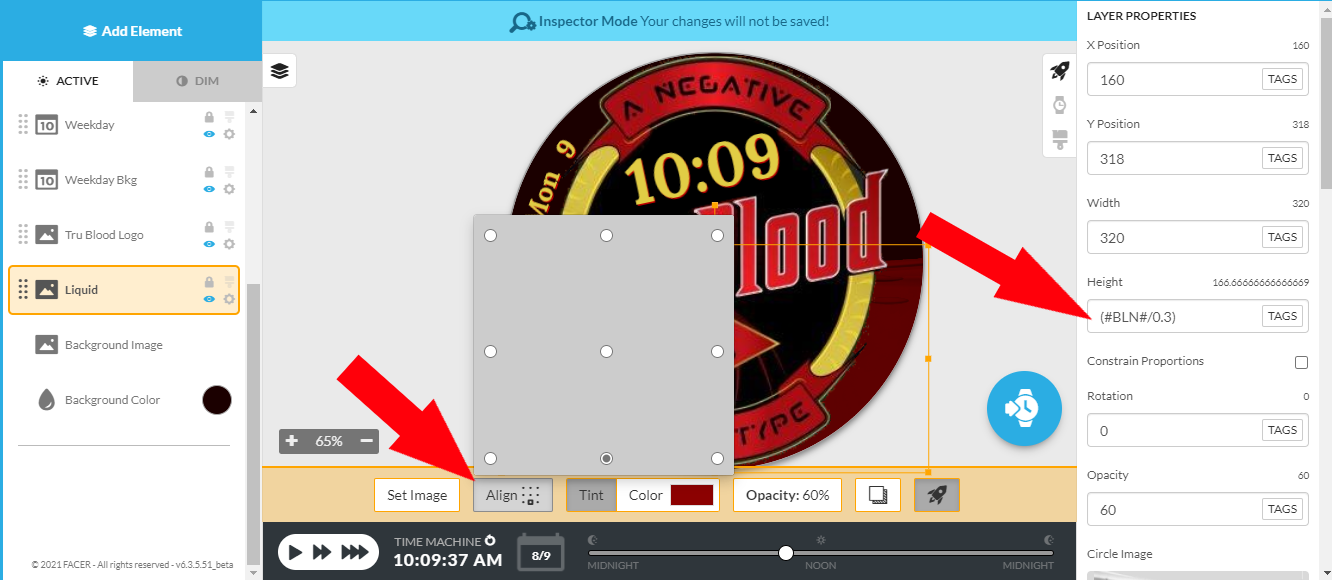Click the shadow icon in the layer toolbar

(x=878, y=495)
